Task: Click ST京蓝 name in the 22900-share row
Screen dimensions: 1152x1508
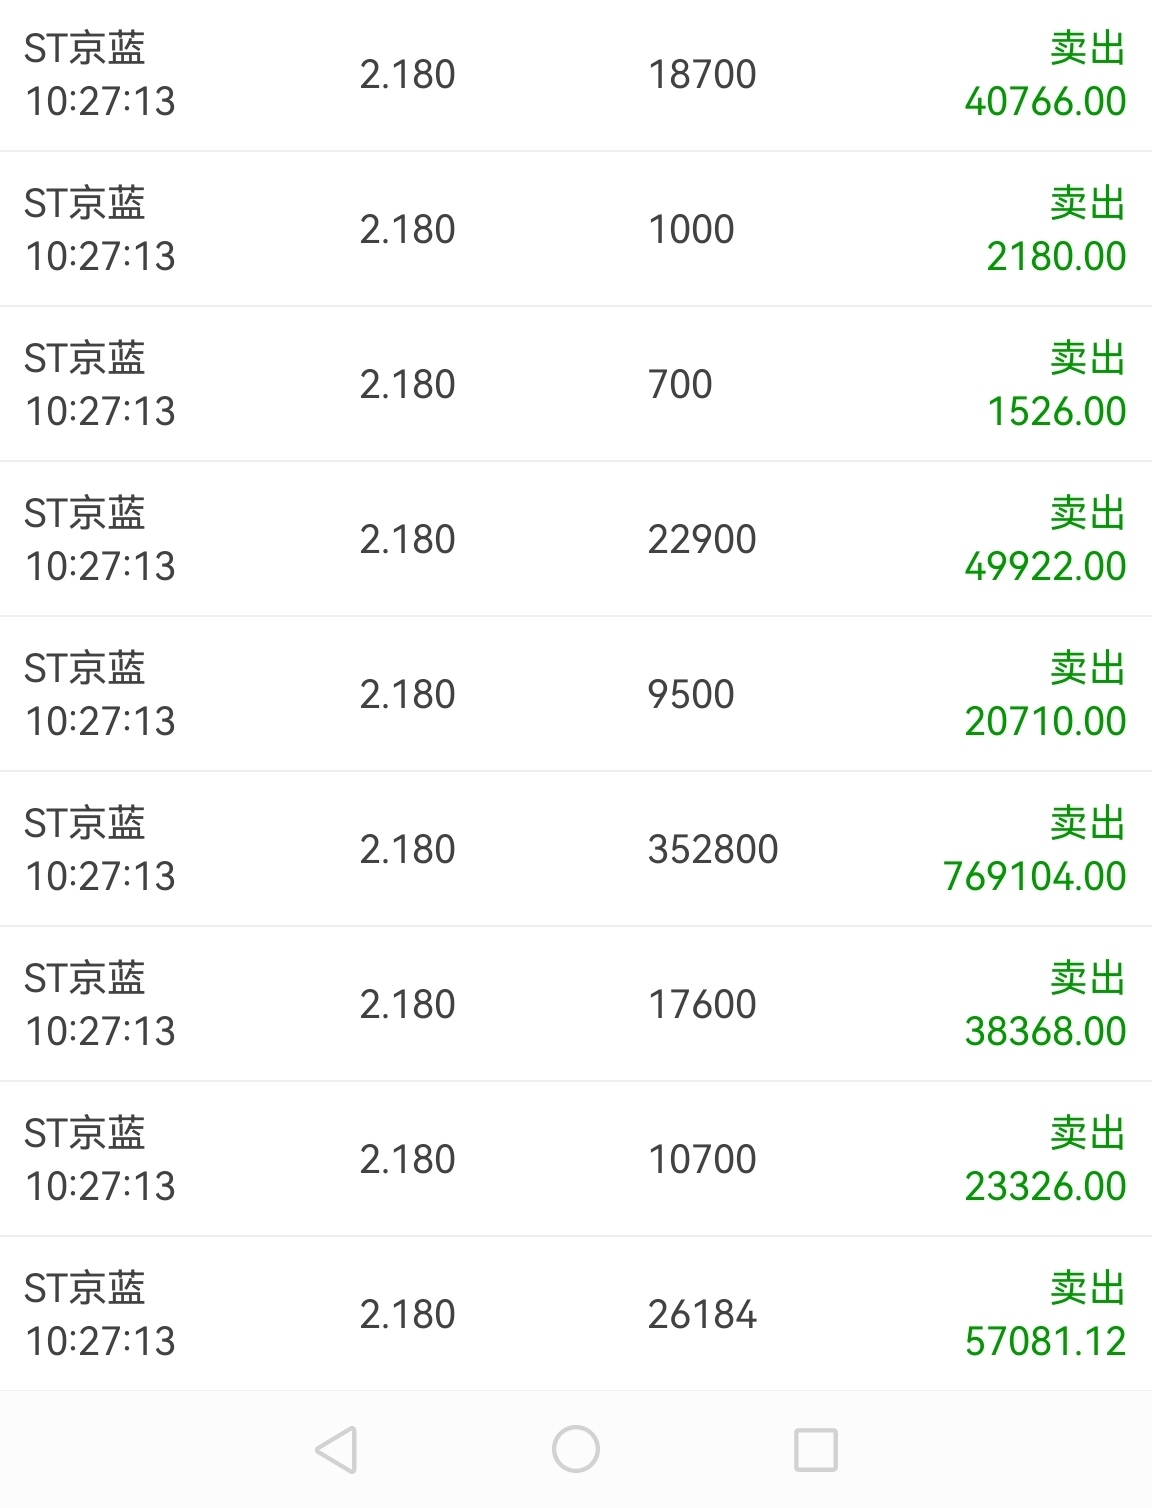Action: pos(85,513)
